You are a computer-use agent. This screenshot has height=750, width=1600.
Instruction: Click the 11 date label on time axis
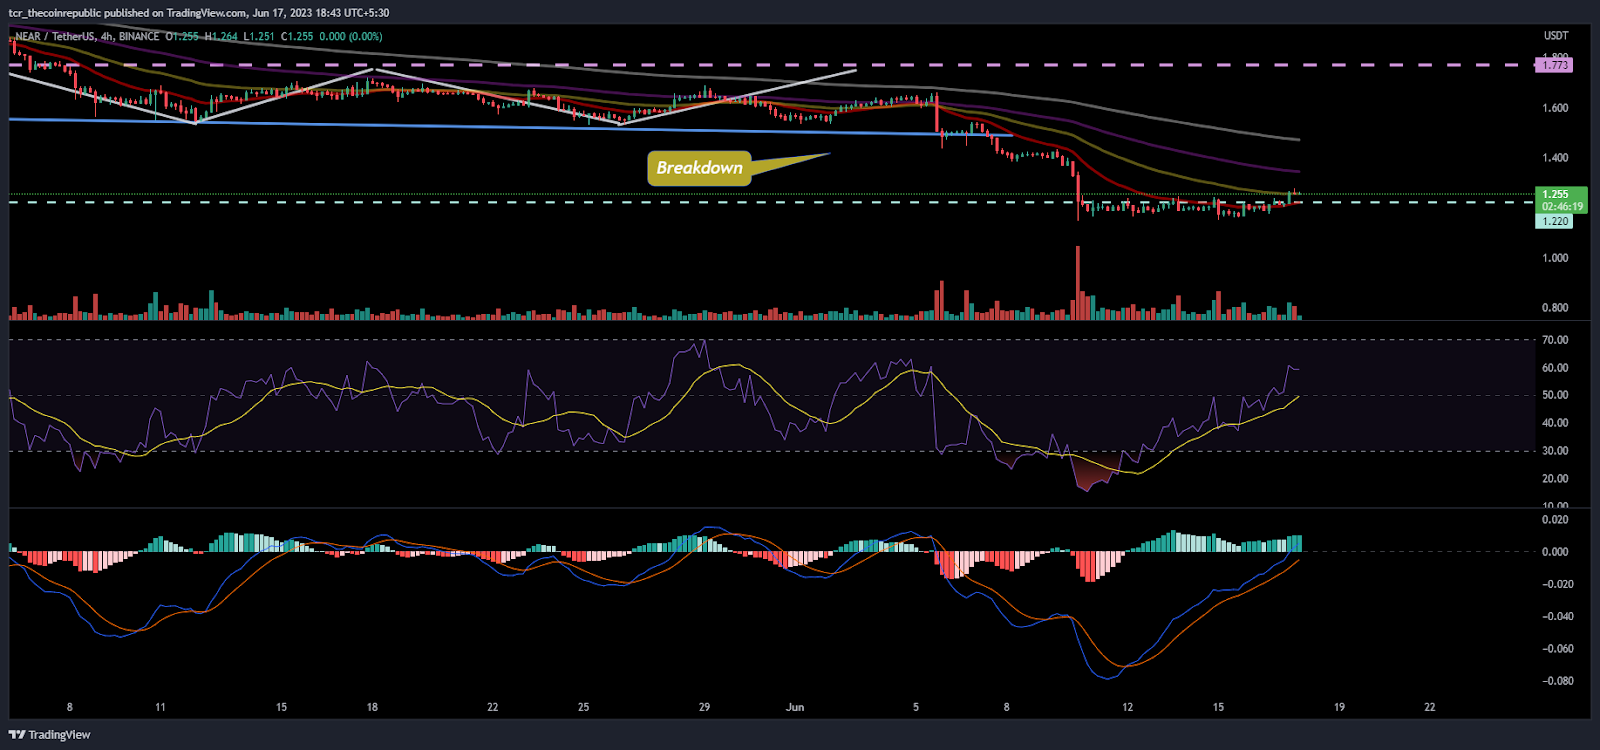click(160, 707)
